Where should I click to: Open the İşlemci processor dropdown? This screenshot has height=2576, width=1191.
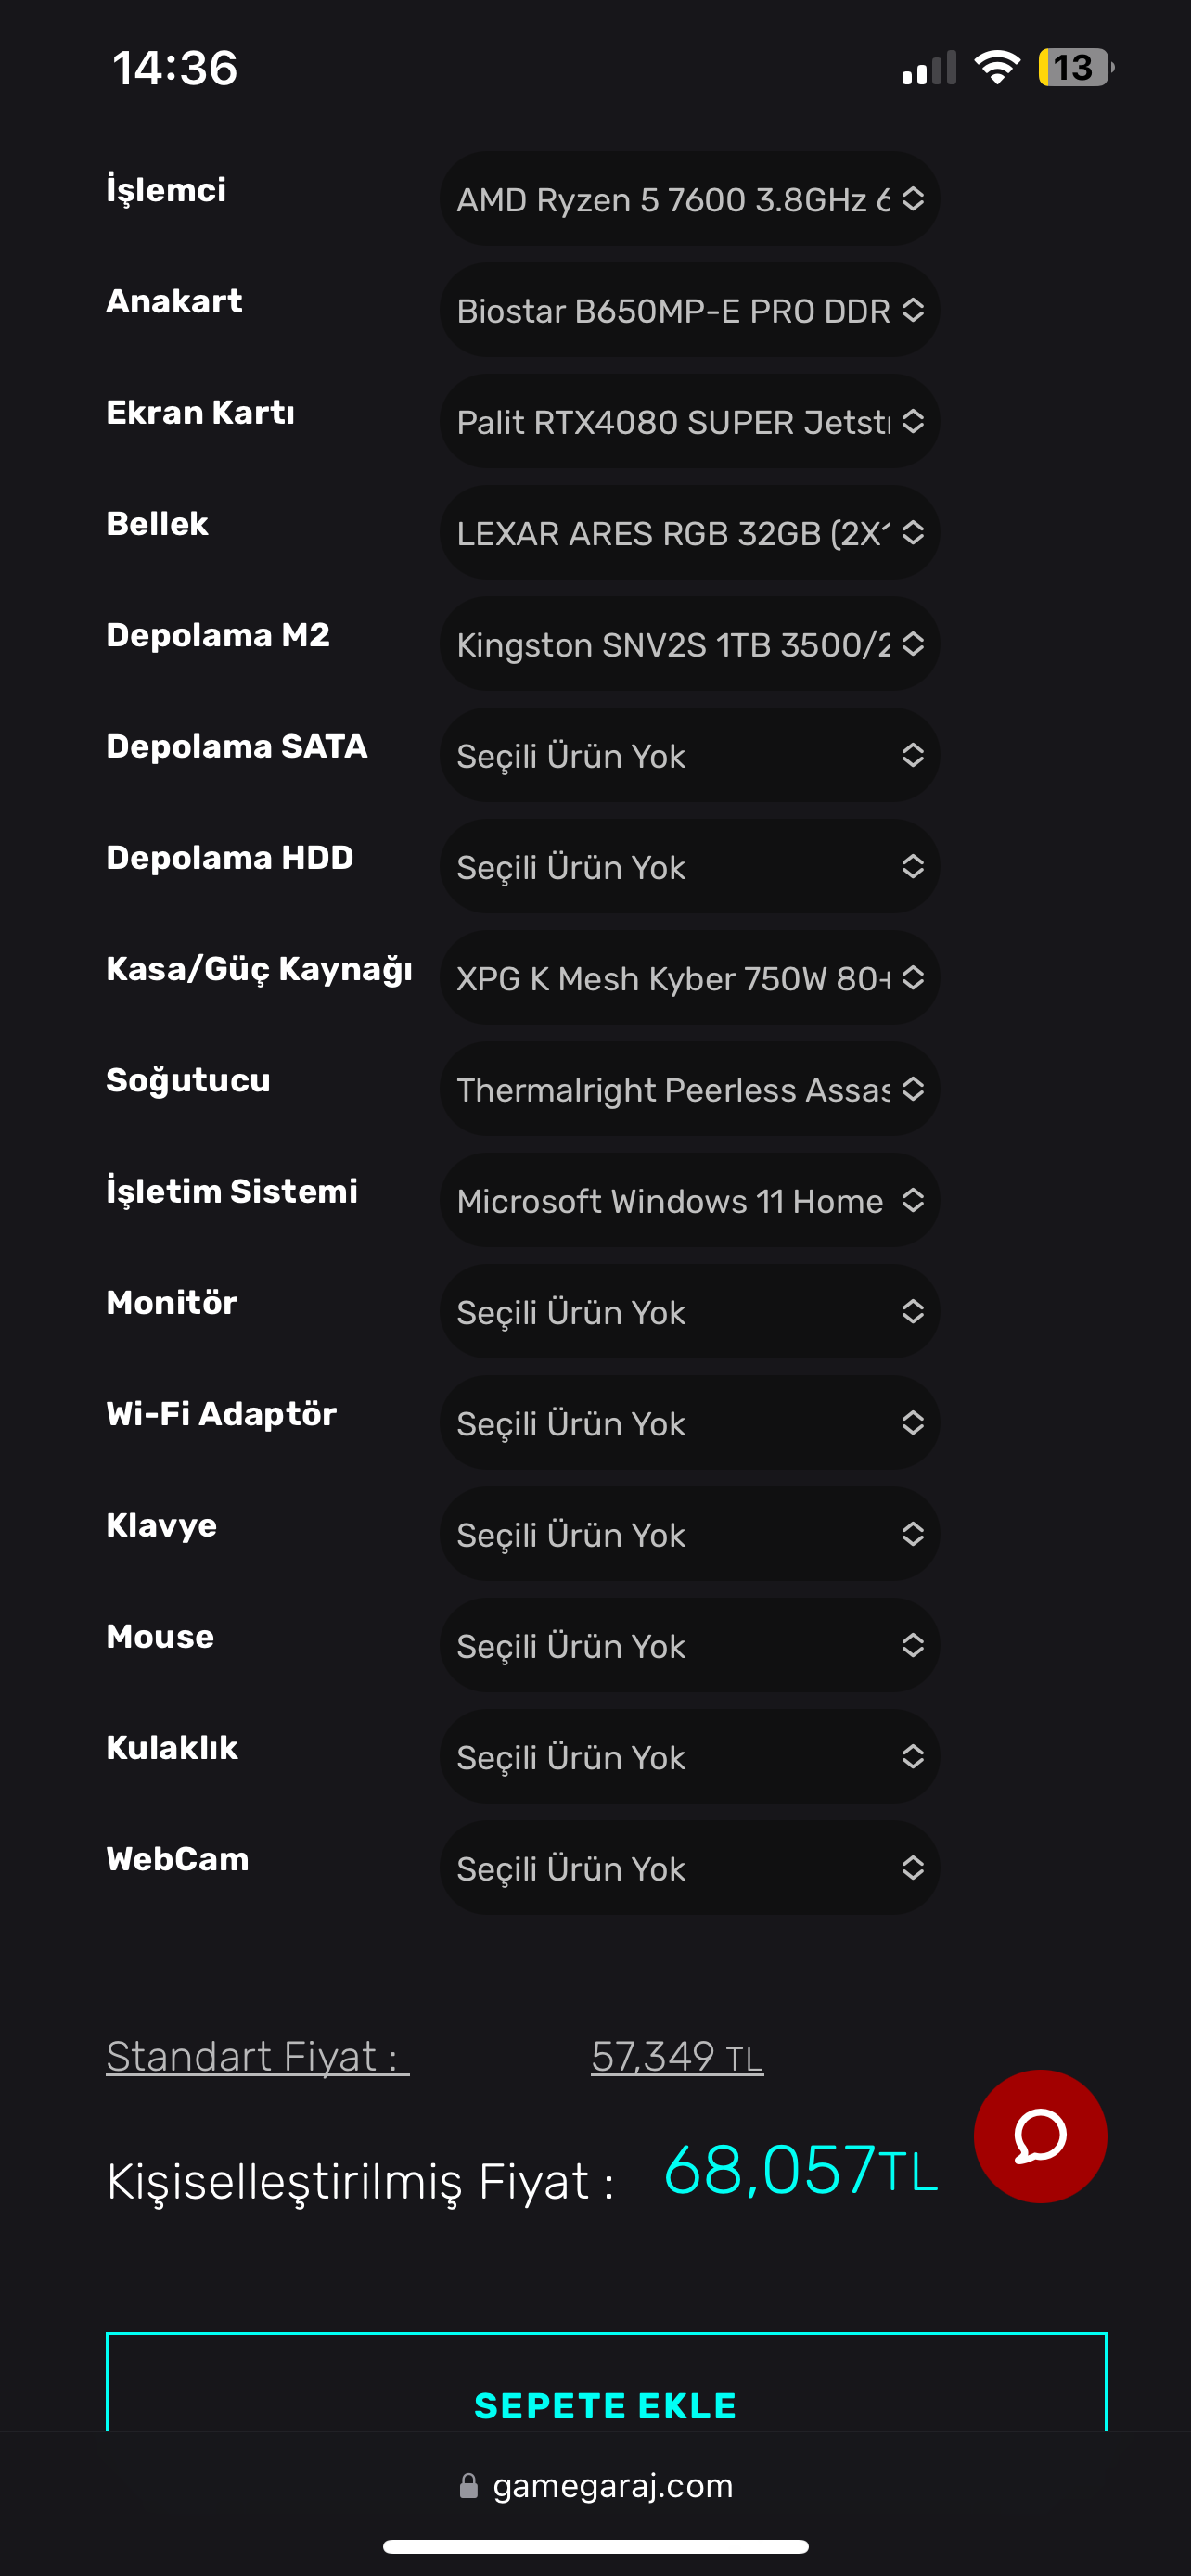point(689,199)
